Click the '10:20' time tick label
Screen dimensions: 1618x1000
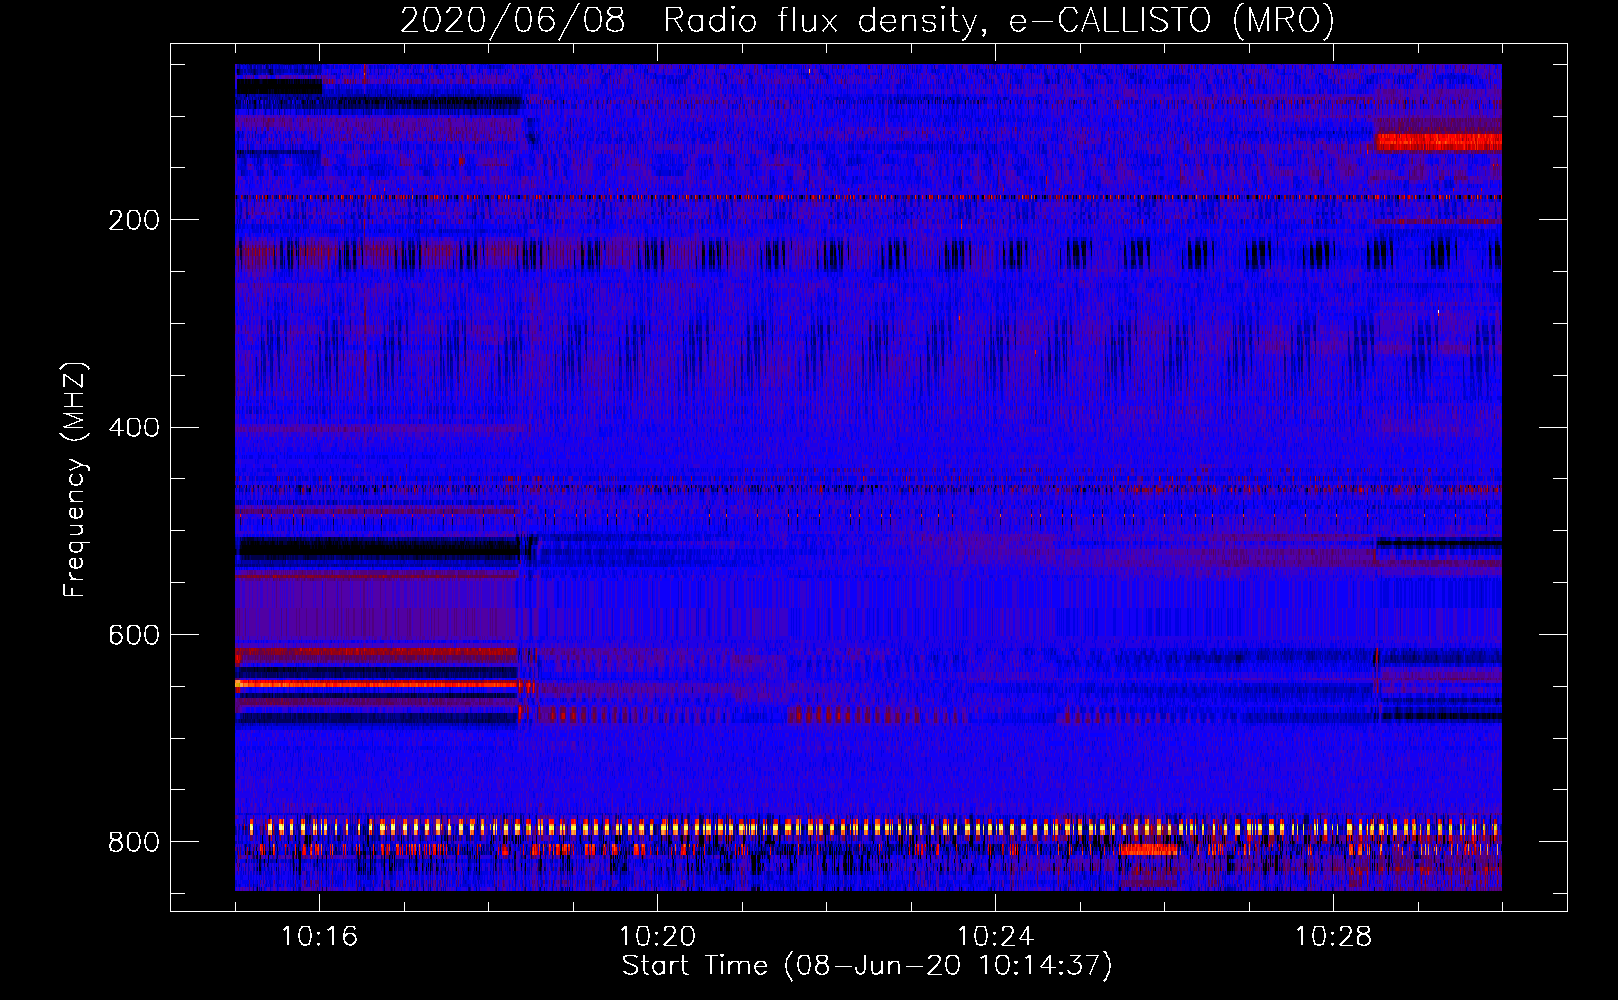tap(657, 937)
